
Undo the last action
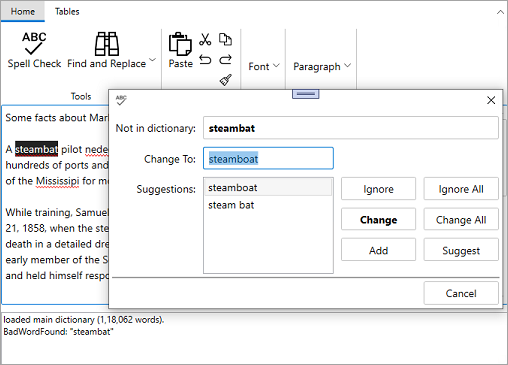(205, 60)
